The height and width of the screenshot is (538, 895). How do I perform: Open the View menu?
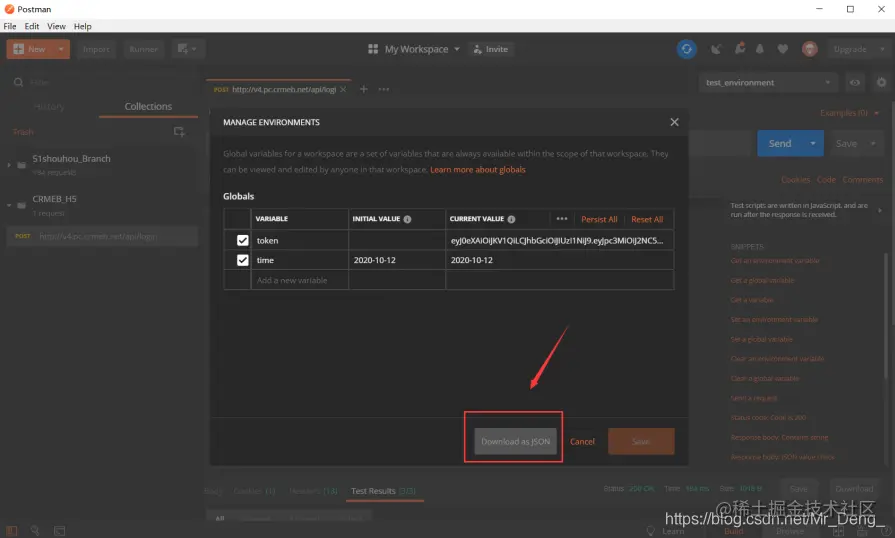coord(56,26)
